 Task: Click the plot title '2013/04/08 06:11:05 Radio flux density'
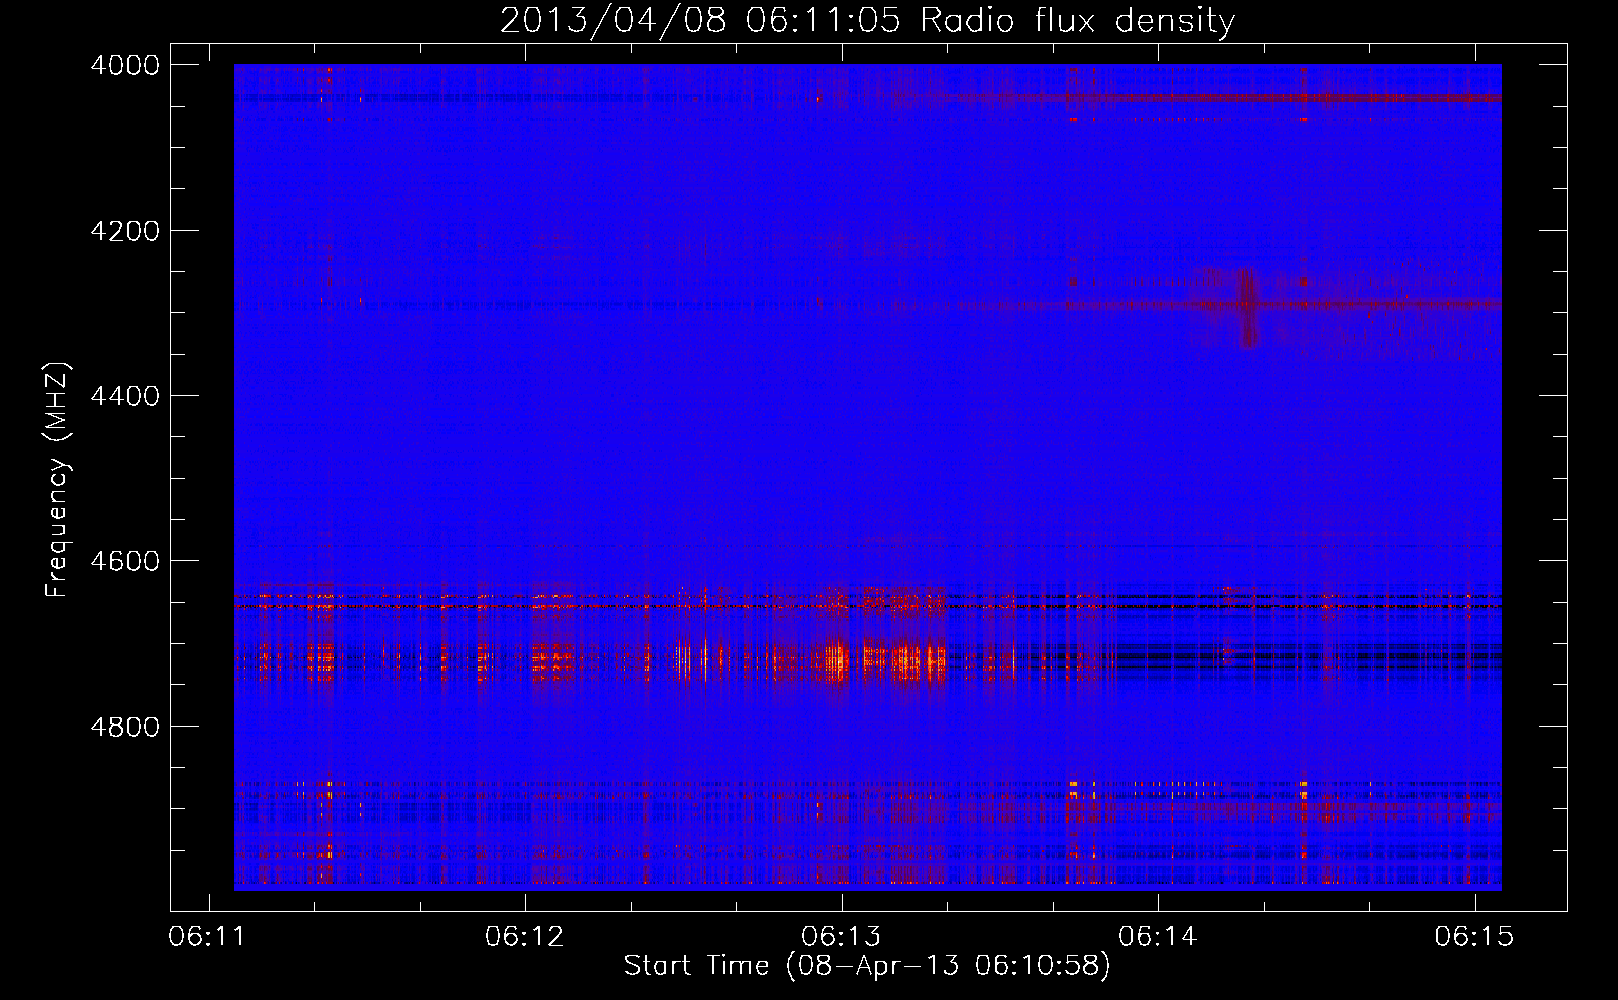tap(867, 20)
